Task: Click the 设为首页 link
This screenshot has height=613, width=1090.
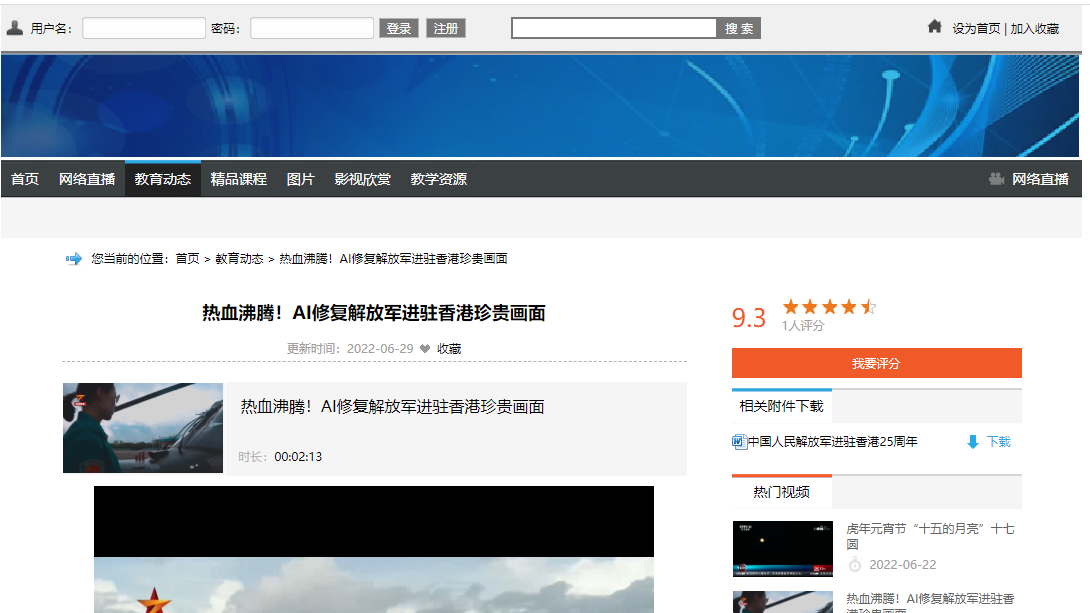Action: 976,28
